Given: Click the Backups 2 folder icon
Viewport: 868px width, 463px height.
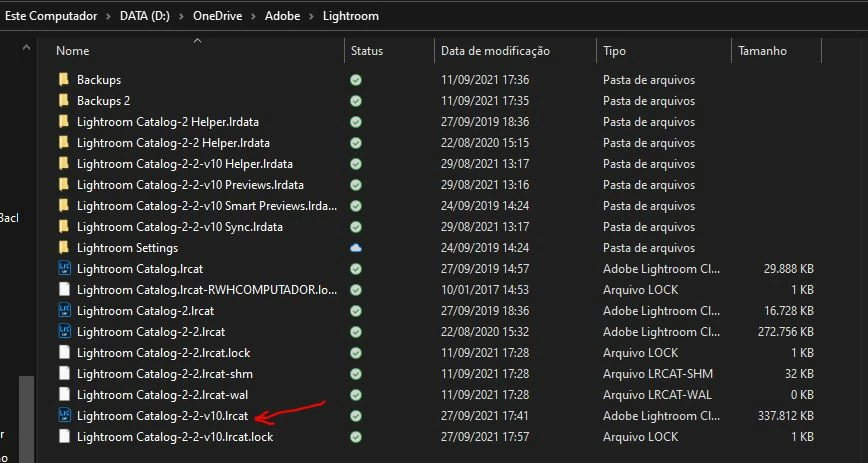Looking at the screenshot, I should pyautogui.click(x=64, y=101).
